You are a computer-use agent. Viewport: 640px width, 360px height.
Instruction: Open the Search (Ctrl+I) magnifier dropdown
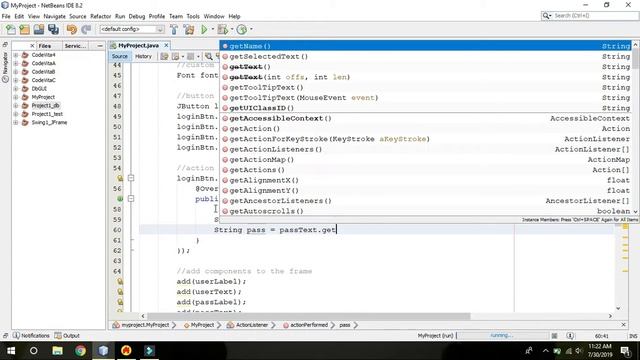(547, 16)
